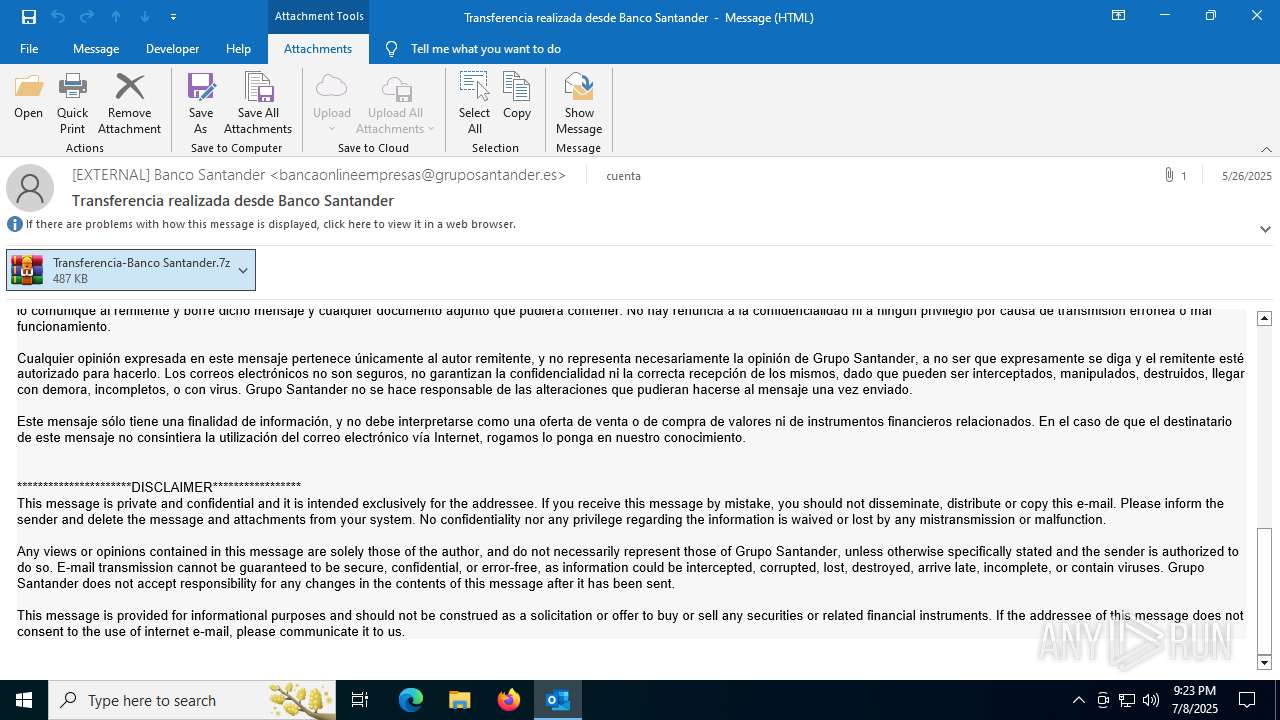The width and height of the screenshot is (1280, 720).
Task: Click the email subject line text
Action: pyautogui.click(x=233, y=201)
